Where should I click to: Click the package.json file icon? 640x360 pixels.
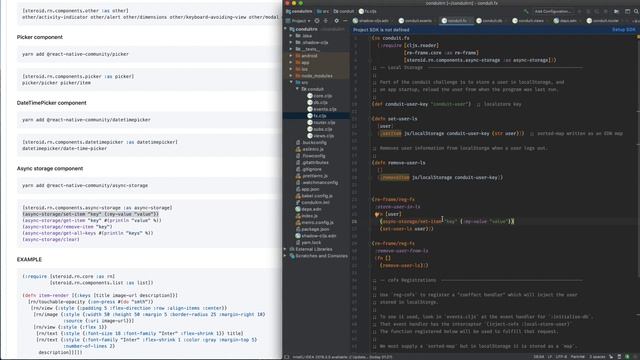pyautogui.click(x=298, y=229)
